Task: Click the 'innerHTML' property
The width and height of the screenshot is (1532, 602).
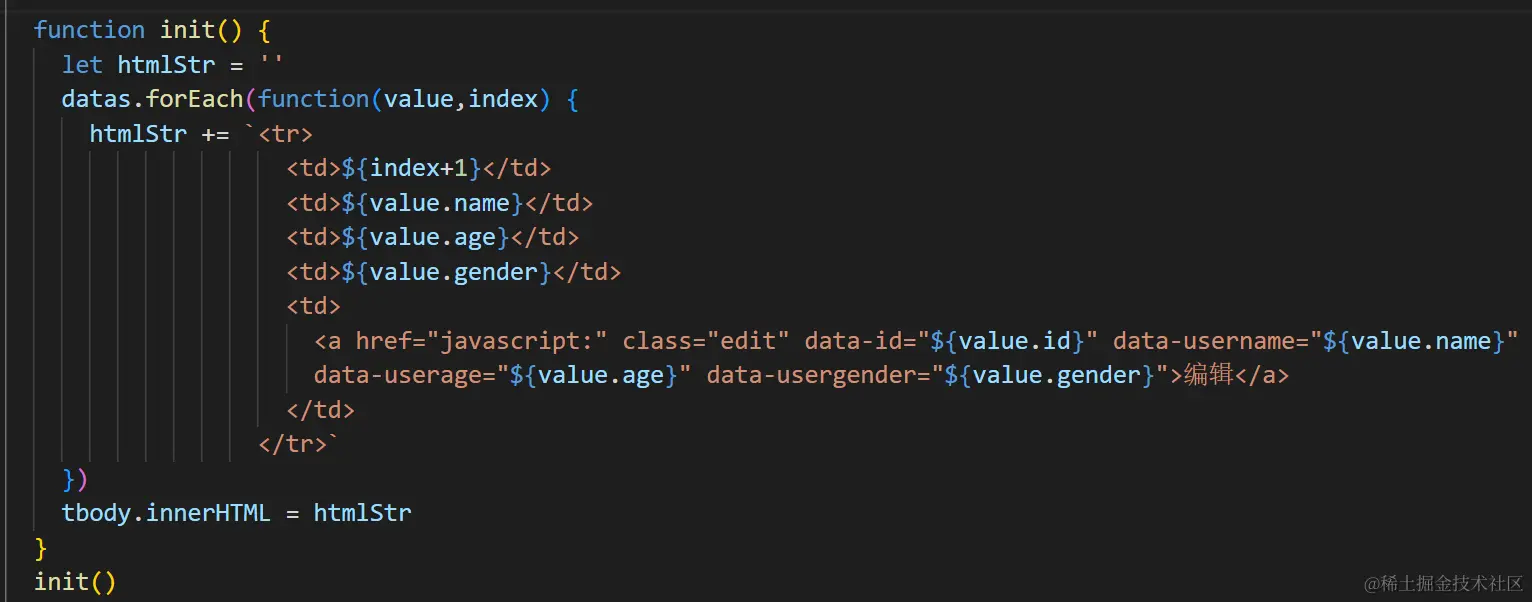Action: 209,513
